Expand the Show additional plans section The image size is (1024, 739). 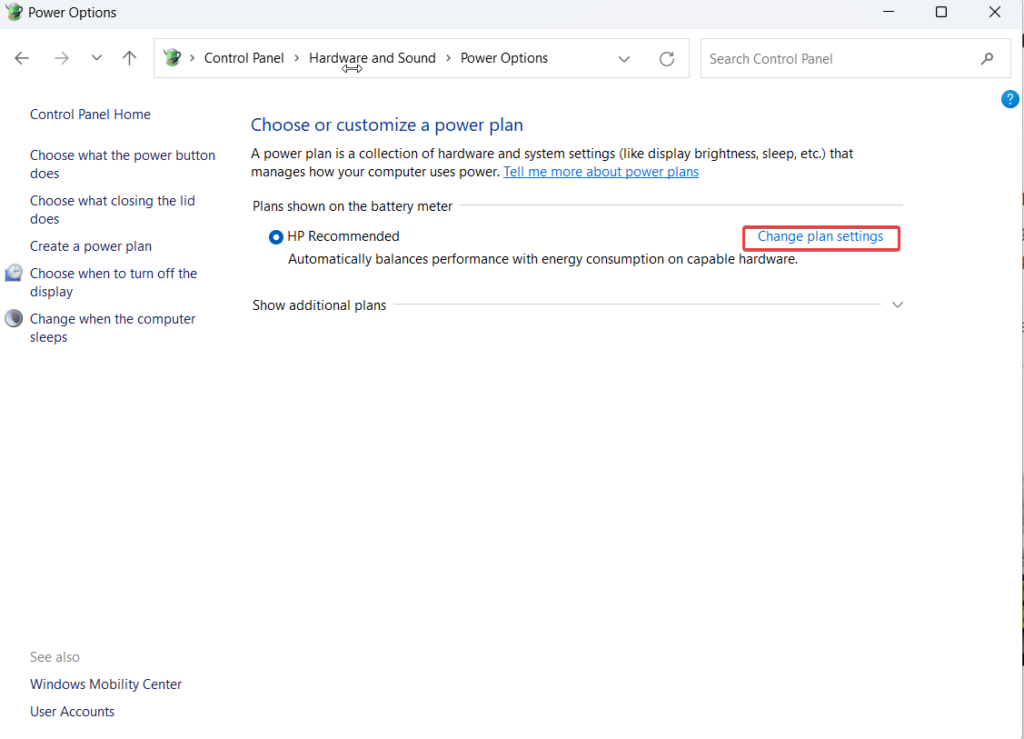point(897,305)
